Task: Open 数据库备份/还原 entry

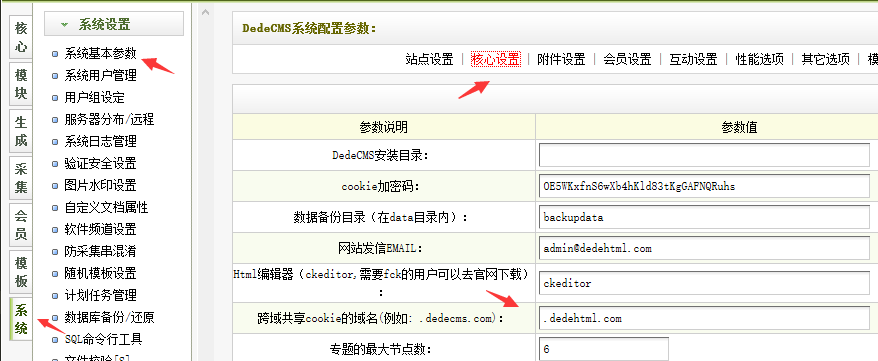Action: pyautogui.click(x=109, y=317)
